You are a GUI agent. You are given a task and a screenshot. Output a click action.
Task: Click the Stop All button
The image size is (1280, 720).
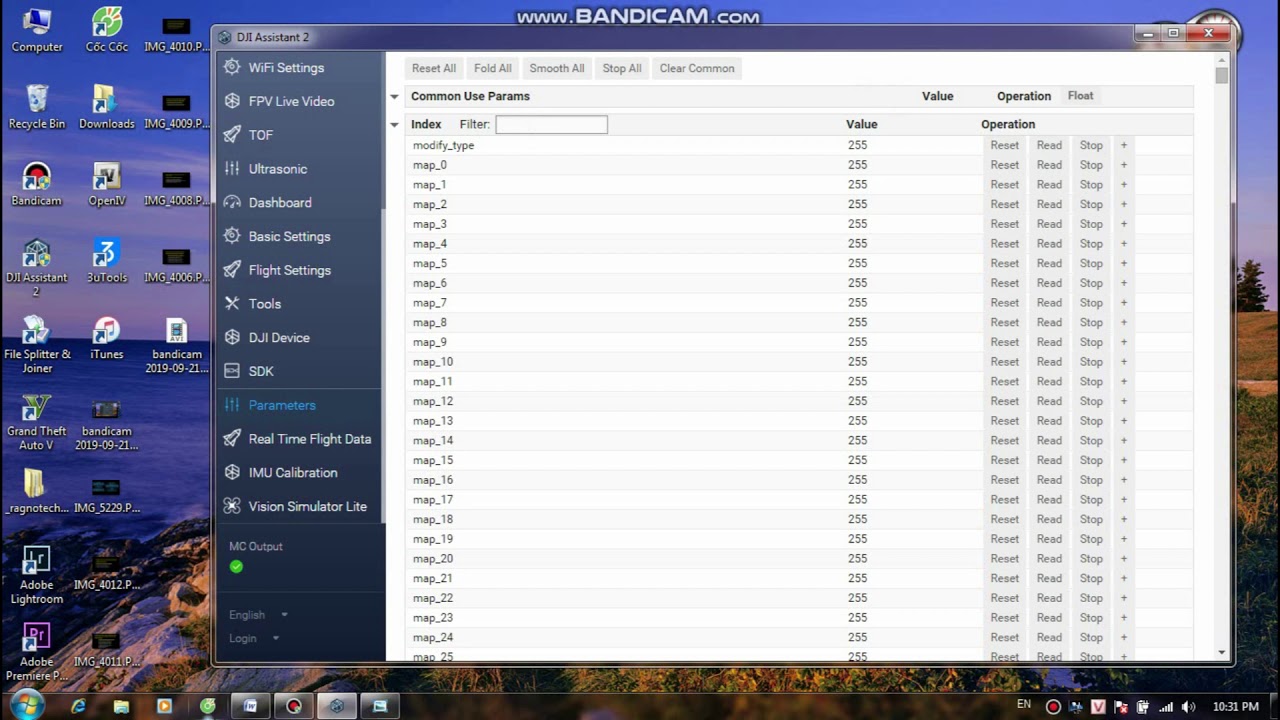click(x=622, y=68)
